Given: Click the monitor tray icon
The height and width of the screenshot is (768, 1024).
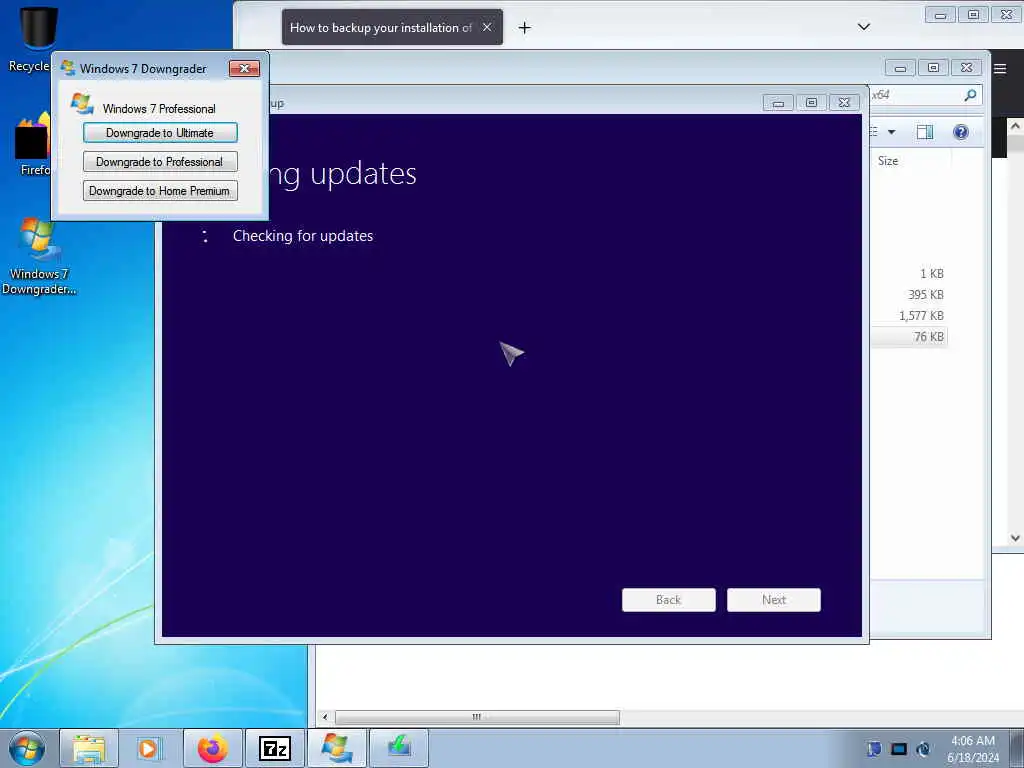Looking at the screenshot, I should tap(899, 749).
